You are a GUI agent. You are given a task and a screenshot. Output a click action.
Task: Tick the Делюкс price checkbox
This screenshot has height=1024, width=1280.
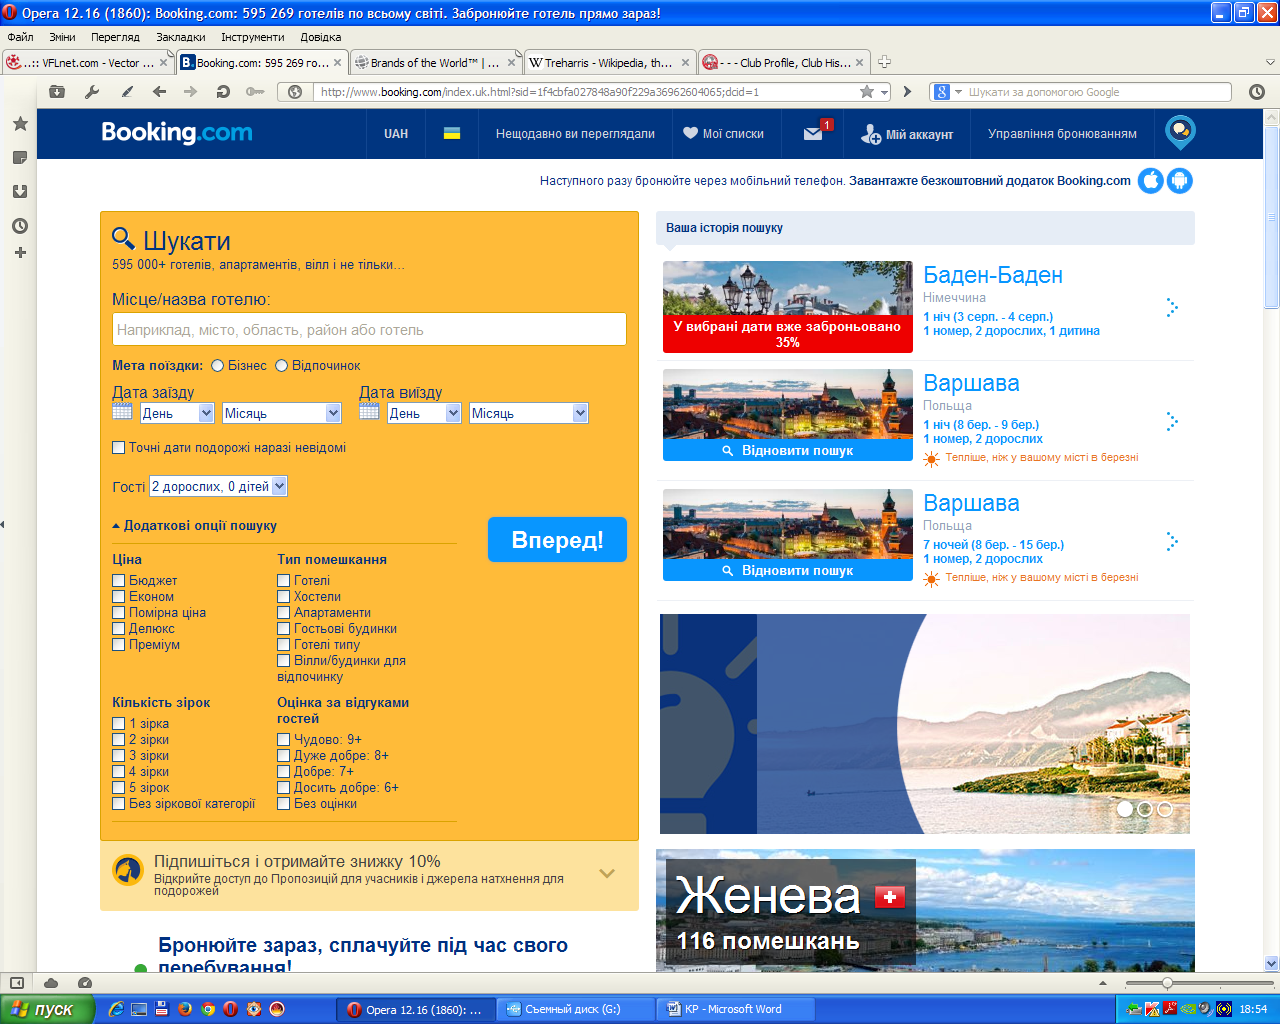coord(118,628)
